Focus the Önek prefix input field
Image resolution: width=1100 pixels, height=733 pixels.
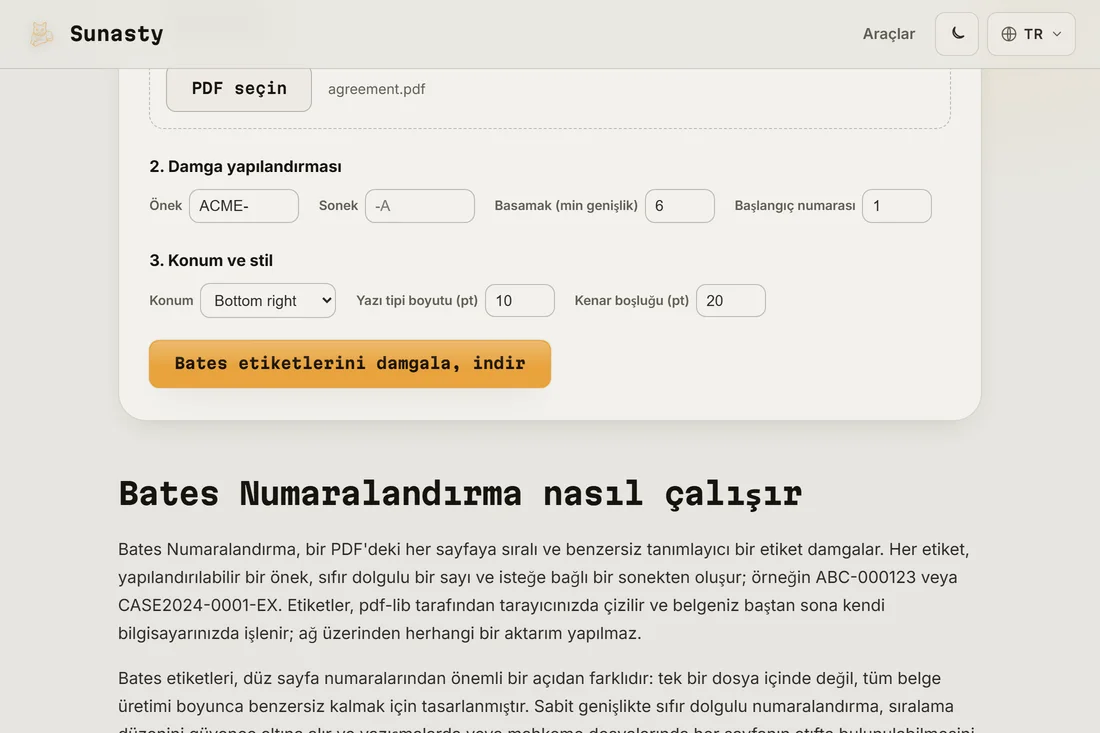click(243, 206)
